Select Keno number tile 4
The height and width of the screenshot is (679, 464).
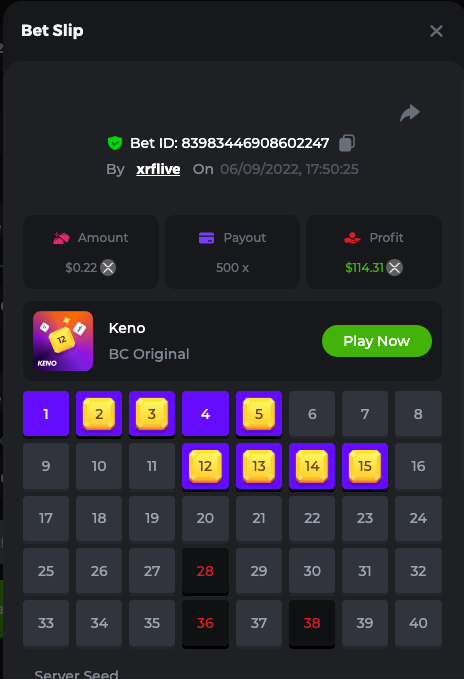pyautogui.click(x=205, y=414)
